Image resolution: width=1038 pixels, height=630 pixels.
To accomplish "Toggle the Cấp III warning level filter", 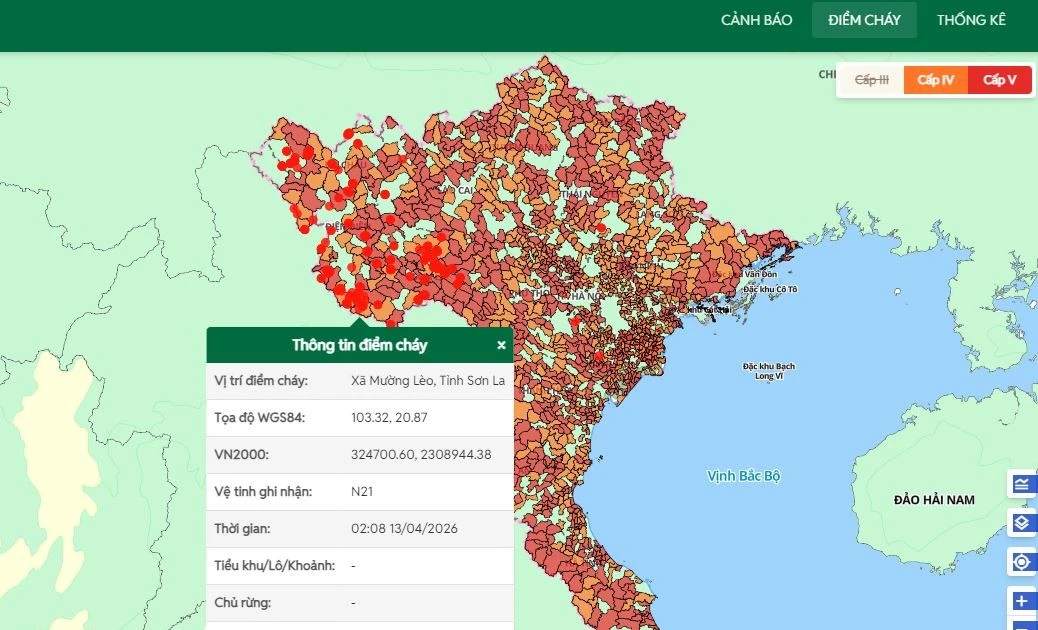I will [871, 80].
